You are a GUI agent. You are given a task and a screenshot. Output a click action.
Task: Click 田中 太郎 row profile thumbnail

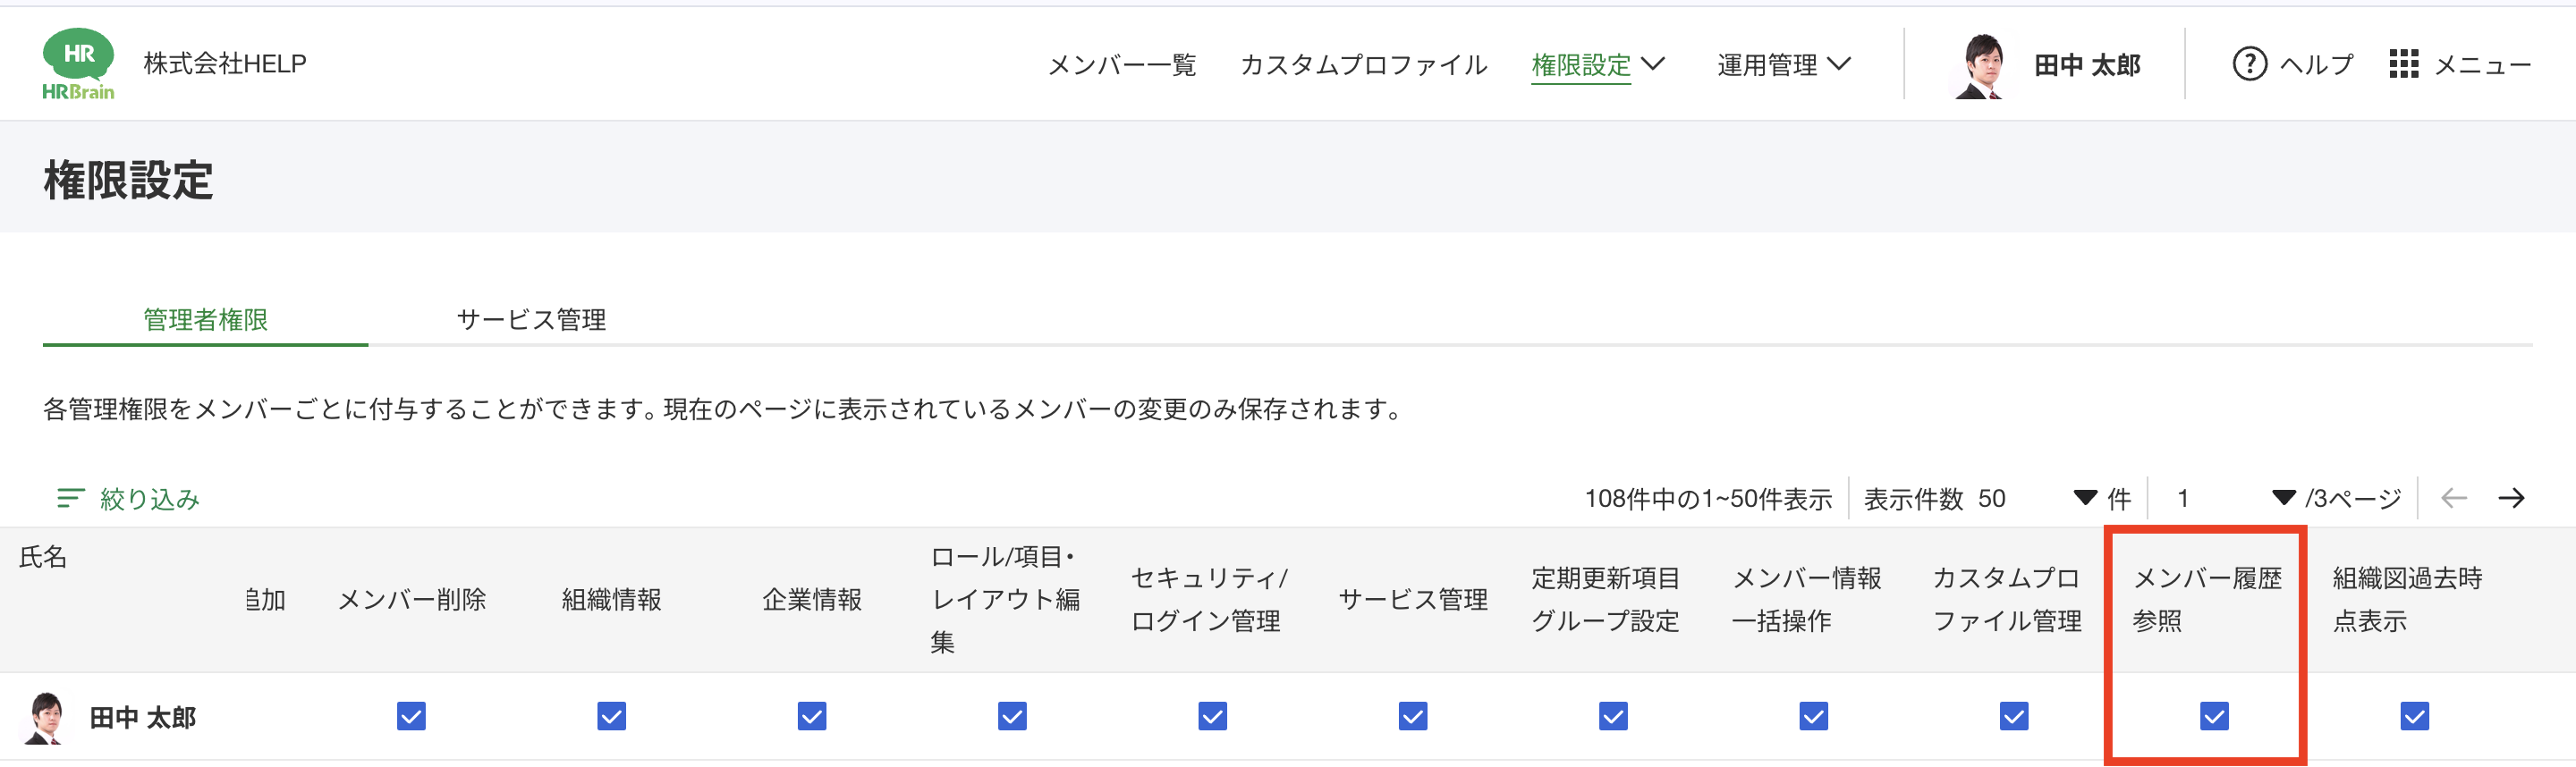[45, 717]
